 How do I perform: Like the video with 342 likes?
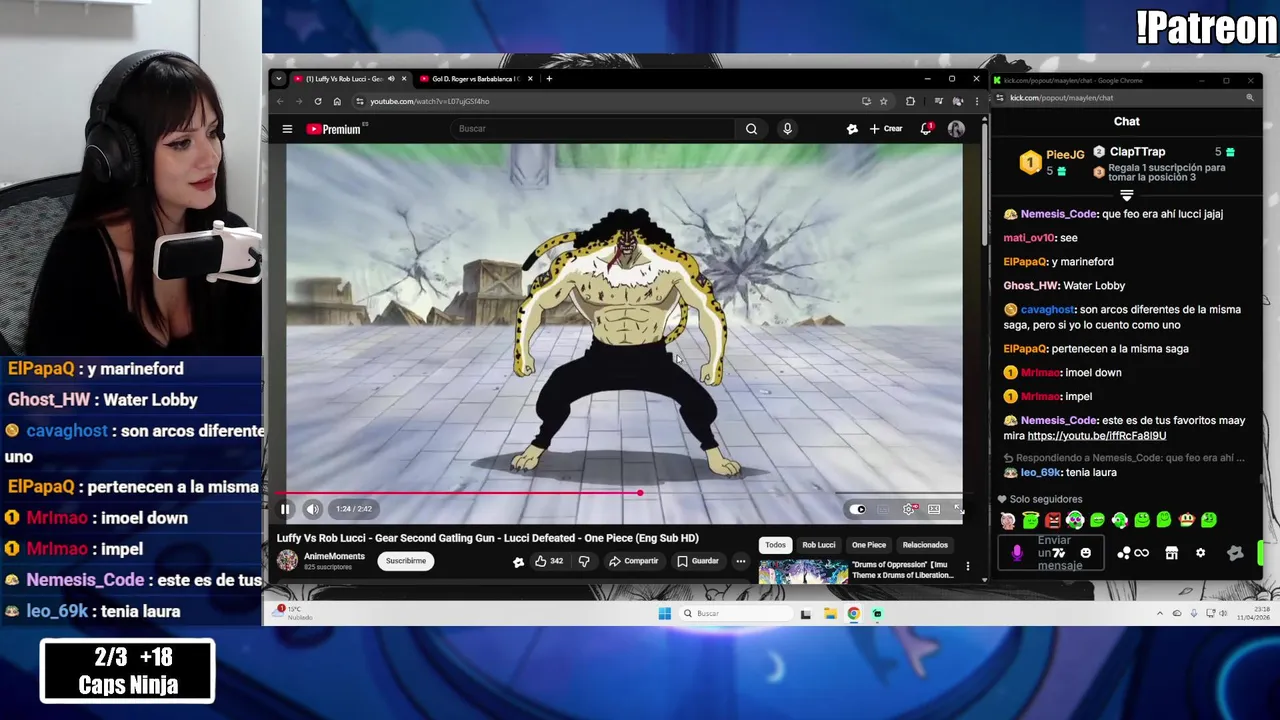pyautogui.click(x=549, y=561)
